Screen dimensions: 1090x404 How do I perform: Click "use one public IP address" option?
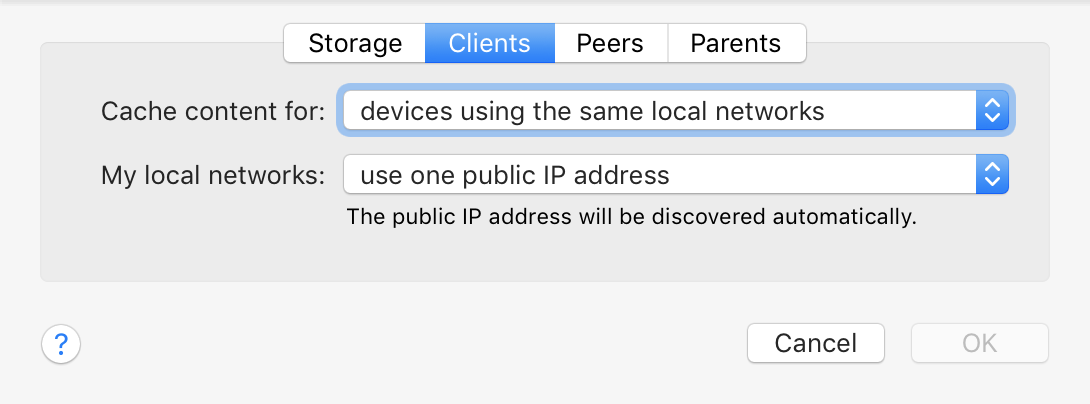[514, 175]
